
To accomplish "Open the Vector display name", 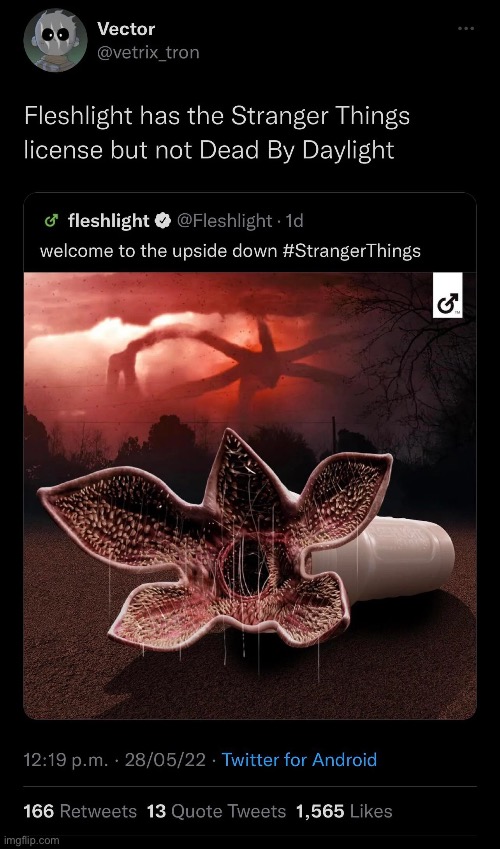I will point(126,30).
